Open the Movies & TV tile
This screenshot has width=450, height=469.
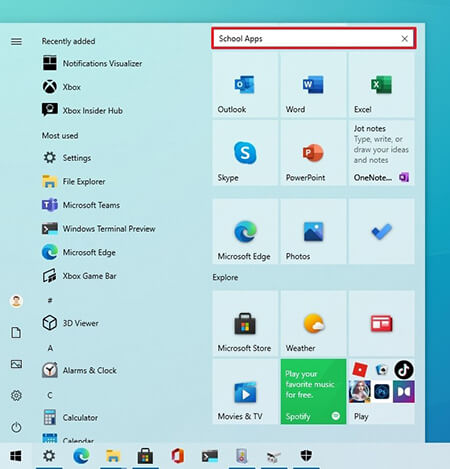(x=245, y=392)
